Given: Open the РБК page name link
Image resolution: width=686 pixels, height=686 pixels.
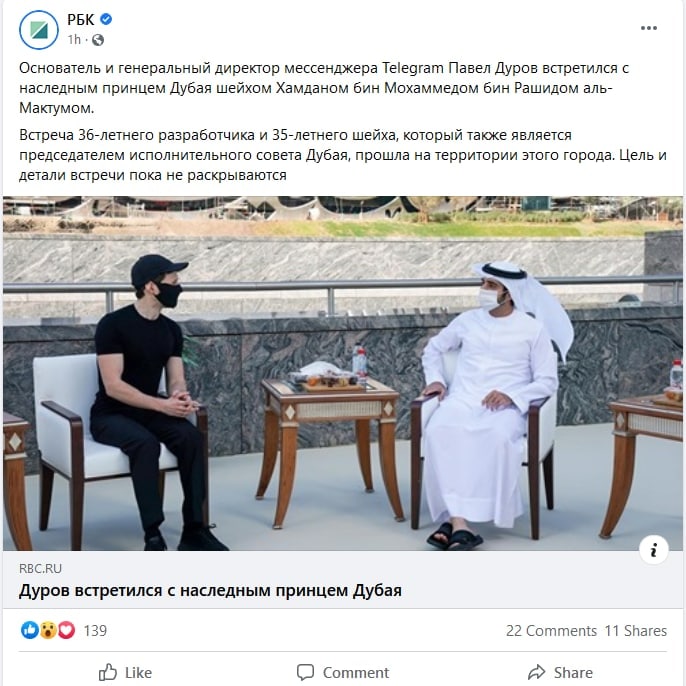Looking at the screenshot, I should [80, 20].
